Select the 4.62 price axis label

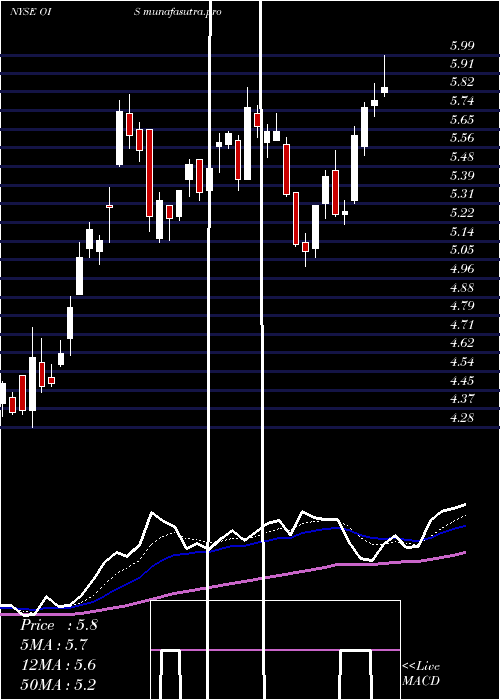click(462, 343)
